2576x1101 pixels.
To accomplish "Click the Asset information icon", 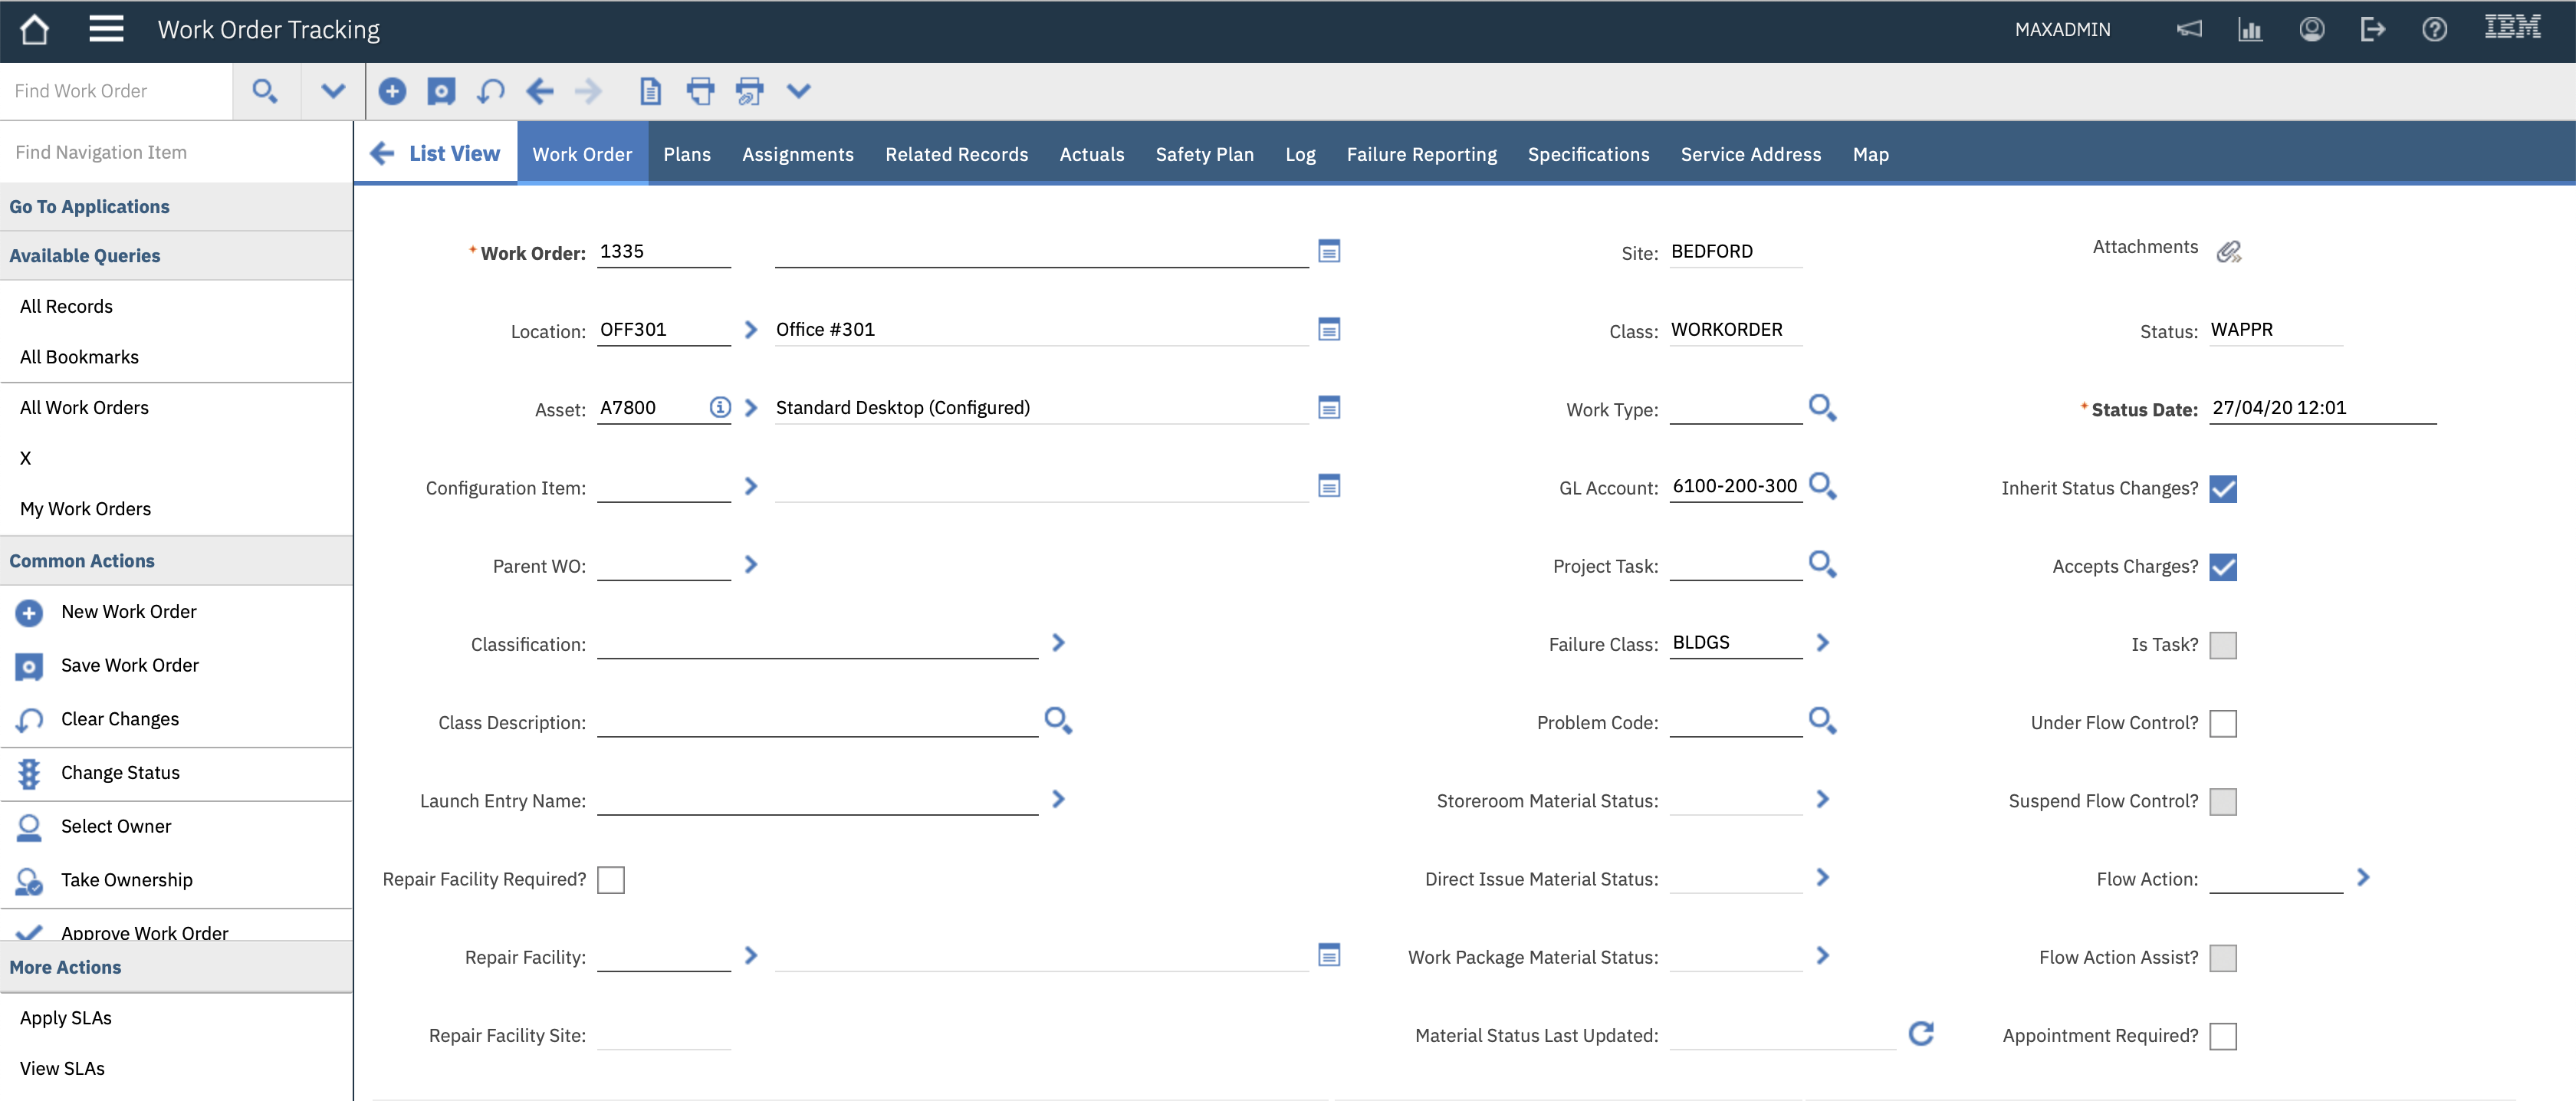I will [720, 408].
